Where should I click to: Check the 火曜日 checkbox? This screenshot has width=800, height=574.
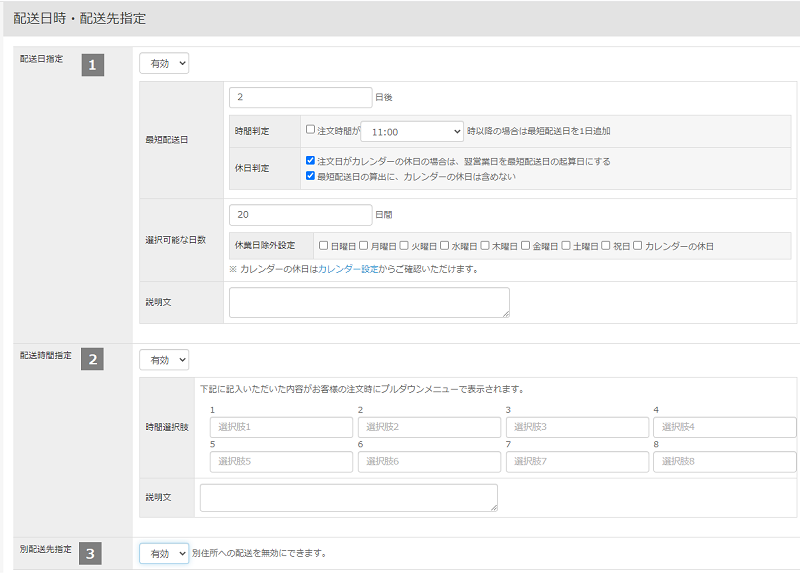click(404, 246)
